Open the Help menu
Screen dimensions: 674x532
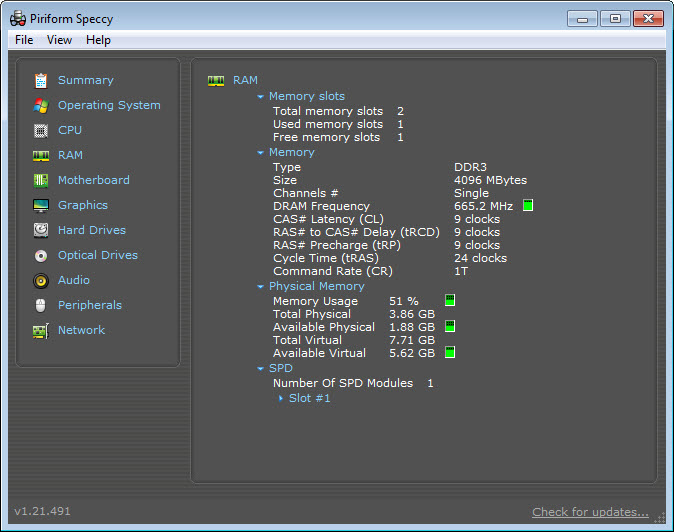[98, 40]
